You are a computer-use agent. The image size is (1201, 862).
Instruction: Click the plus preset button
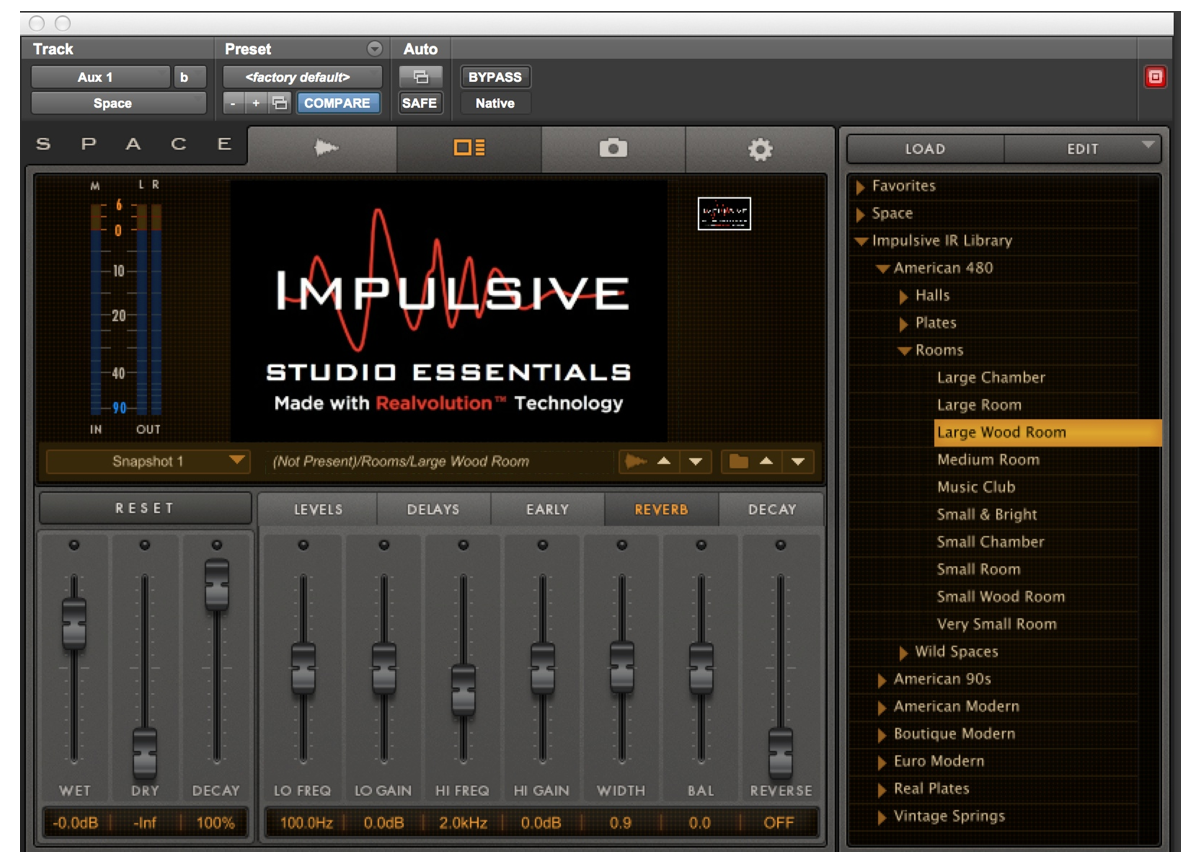pos(256,103)
